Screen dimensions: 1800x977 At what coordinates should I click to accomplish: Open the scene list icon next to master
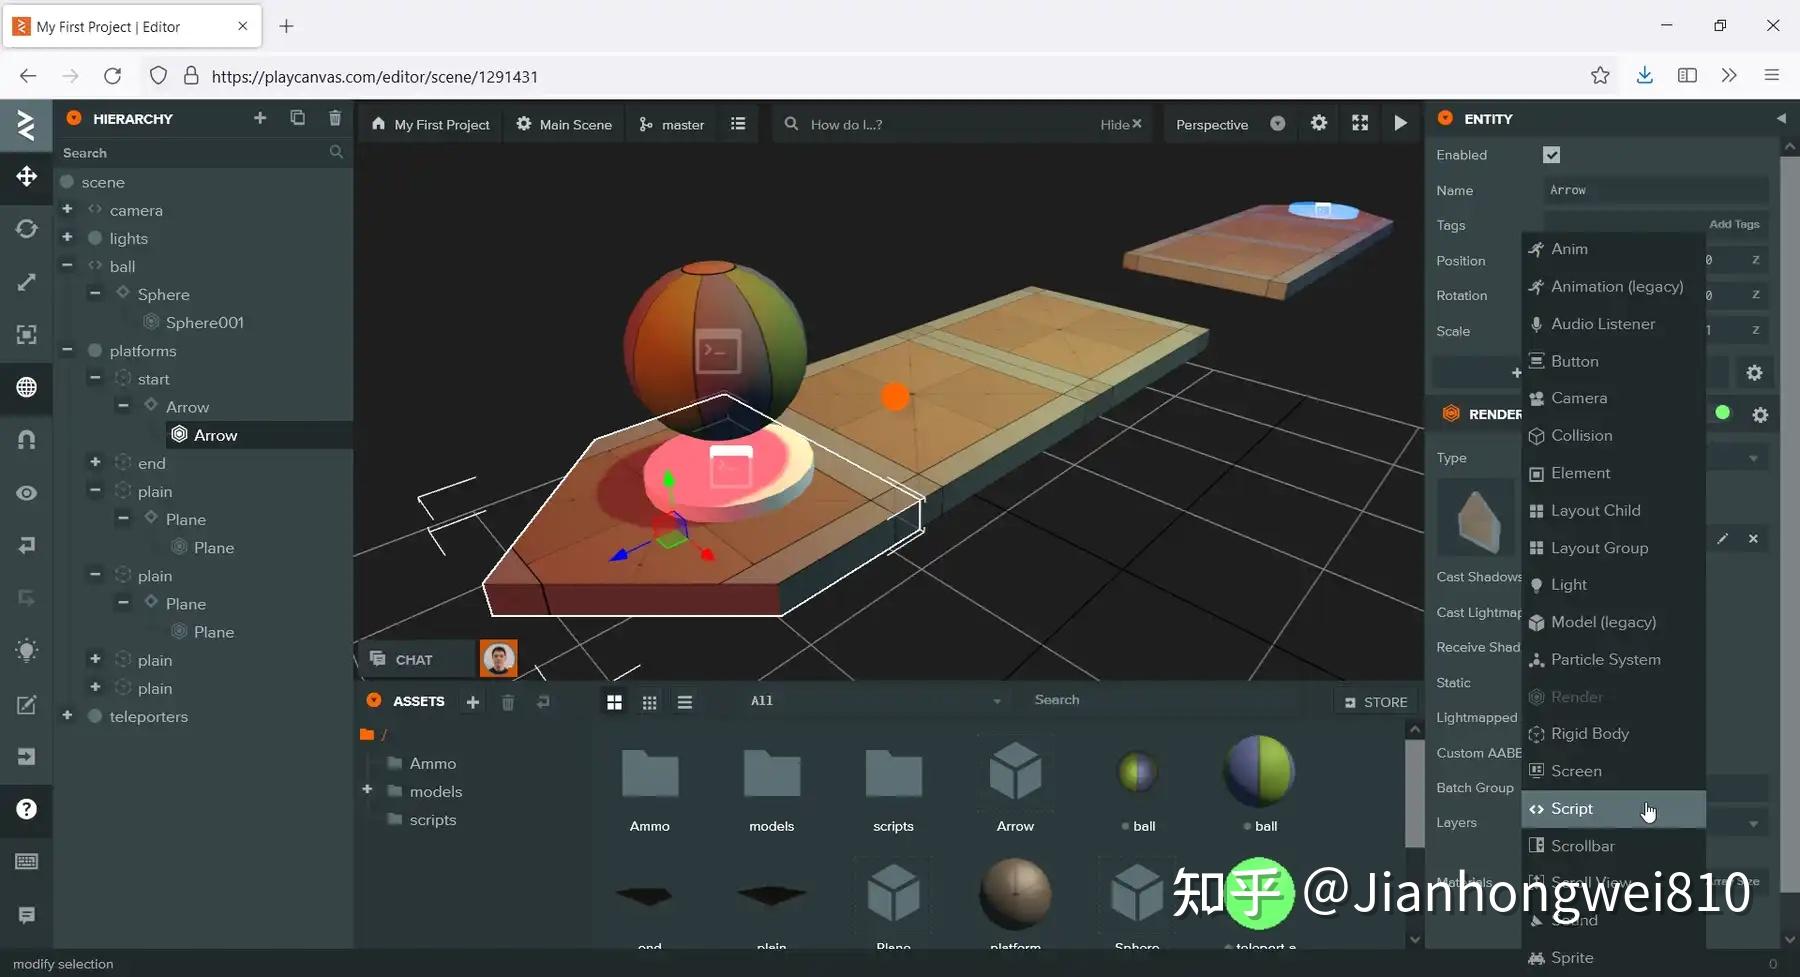(x=738, y=124)
